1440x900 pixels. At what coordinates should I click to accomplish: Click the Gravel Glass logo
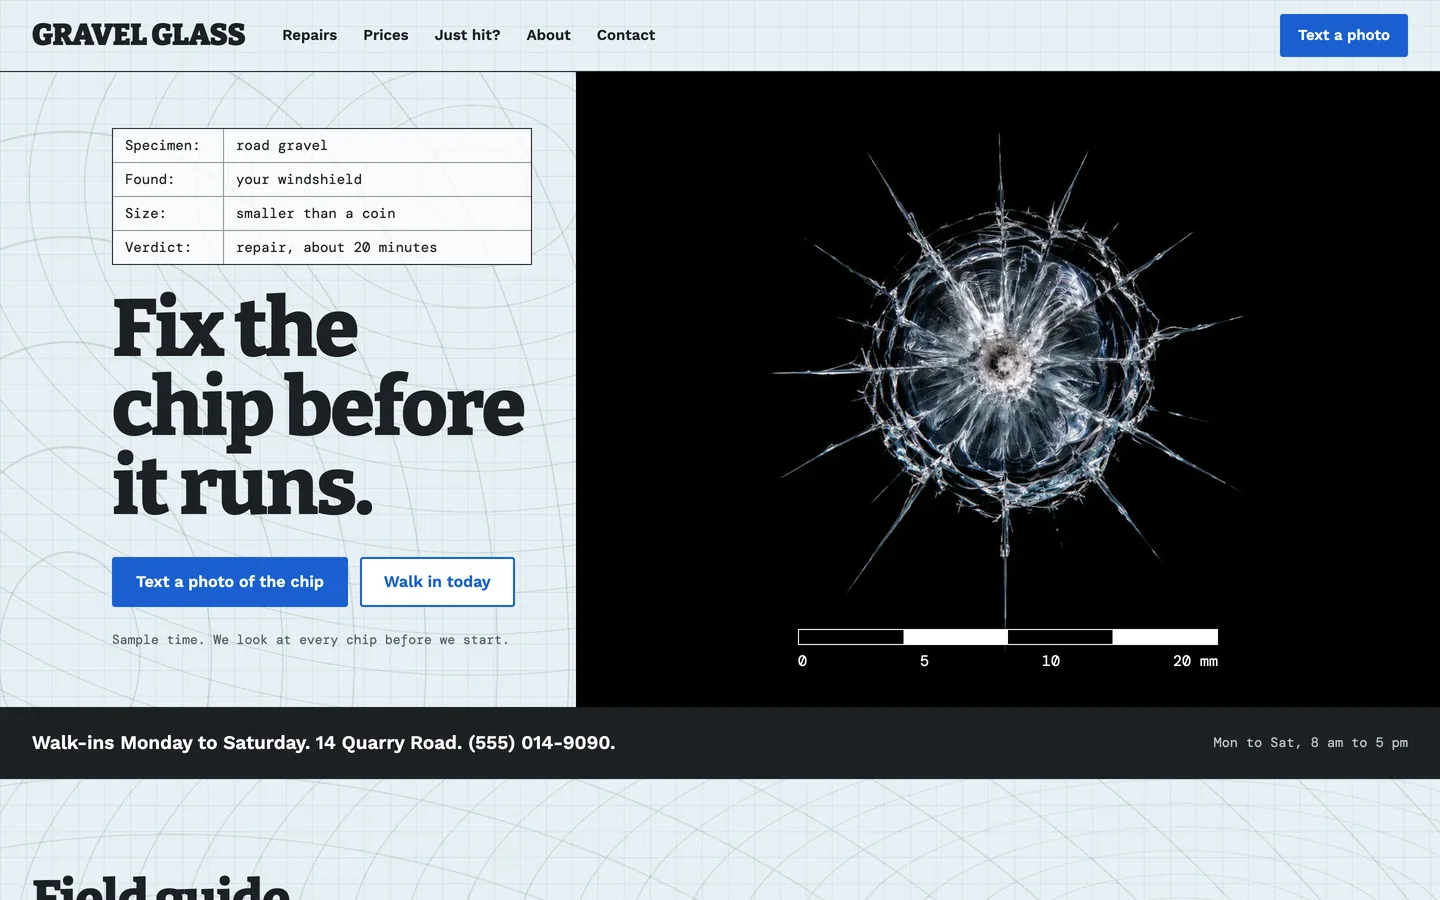(x=138, y=35)
